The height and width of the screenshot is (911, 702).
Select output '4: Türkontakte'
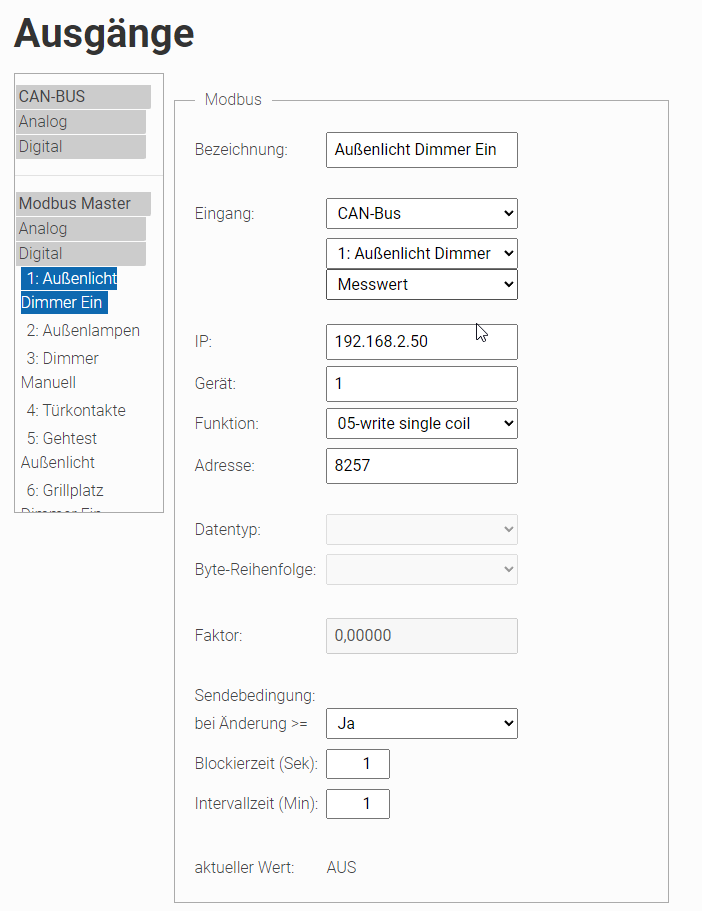76,411
